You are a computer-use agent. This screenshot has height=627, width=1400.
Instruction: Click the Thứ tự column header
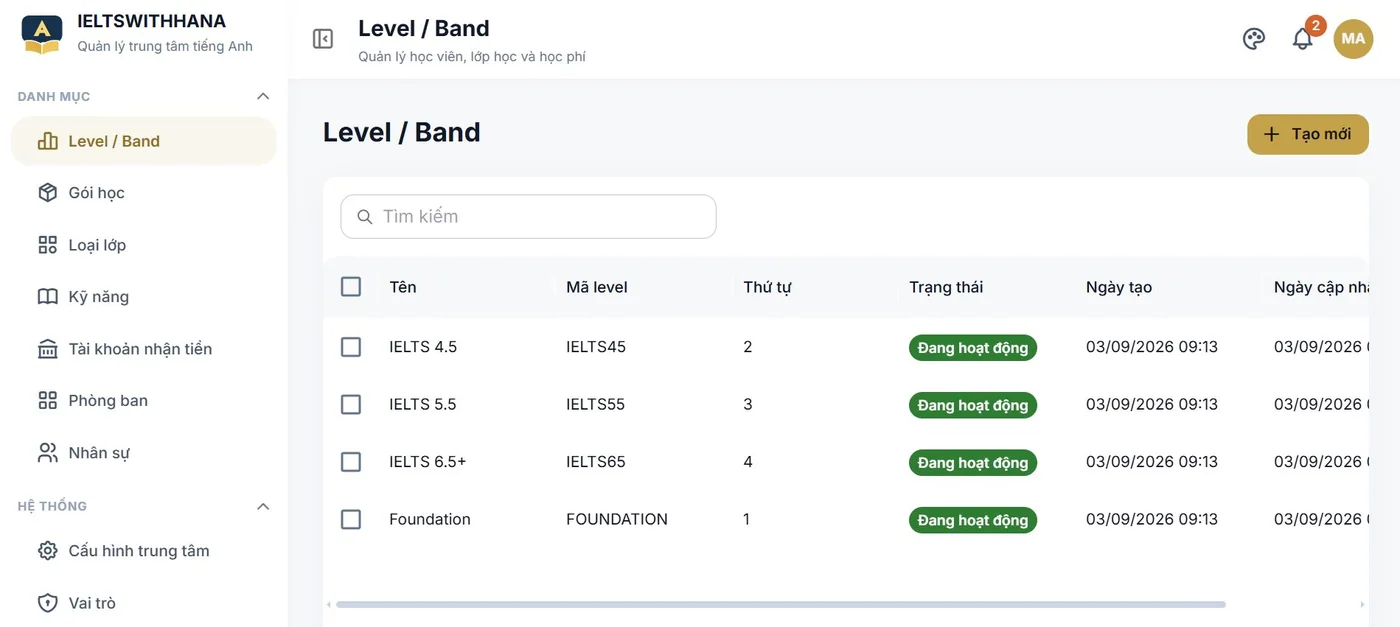pos(767,287)
